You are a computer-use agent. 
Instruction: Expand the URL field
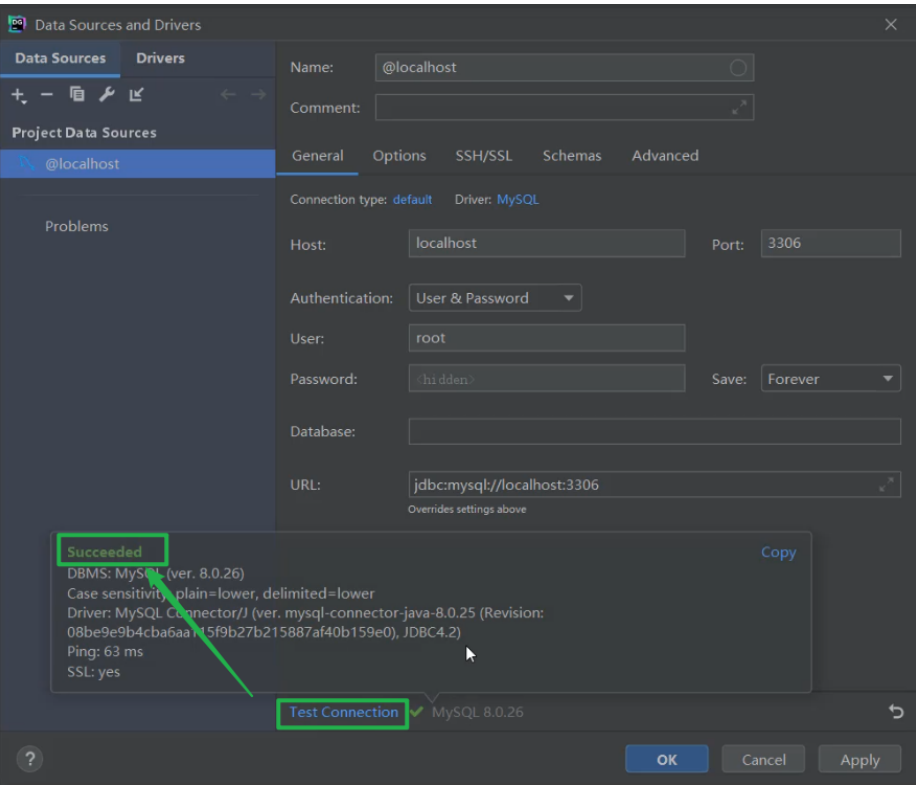pyautogui.click(x=886, y=484)
